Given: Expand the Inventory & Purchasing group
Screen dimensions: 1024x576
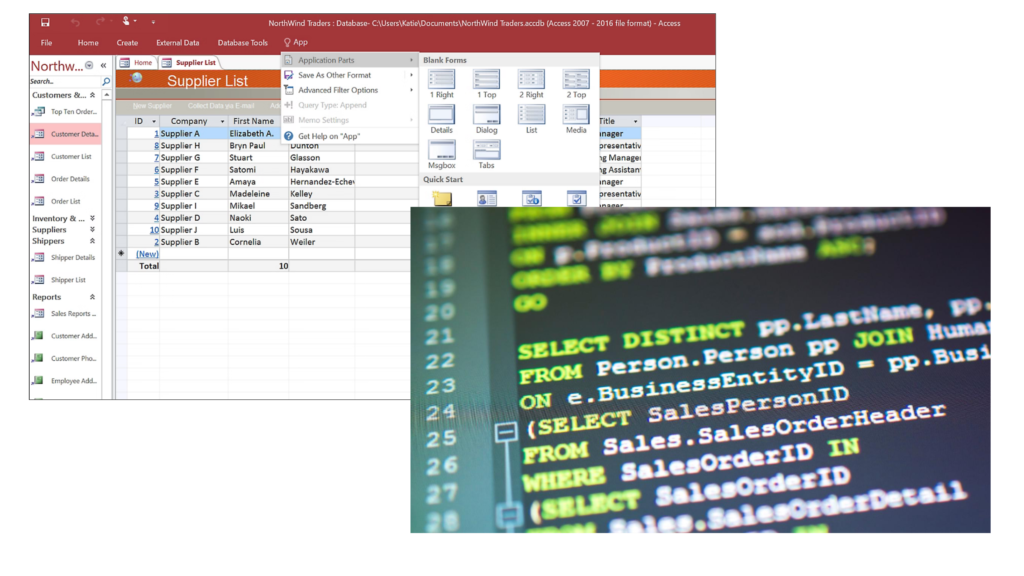Looking at the screenshot, I should pos(92,219).
